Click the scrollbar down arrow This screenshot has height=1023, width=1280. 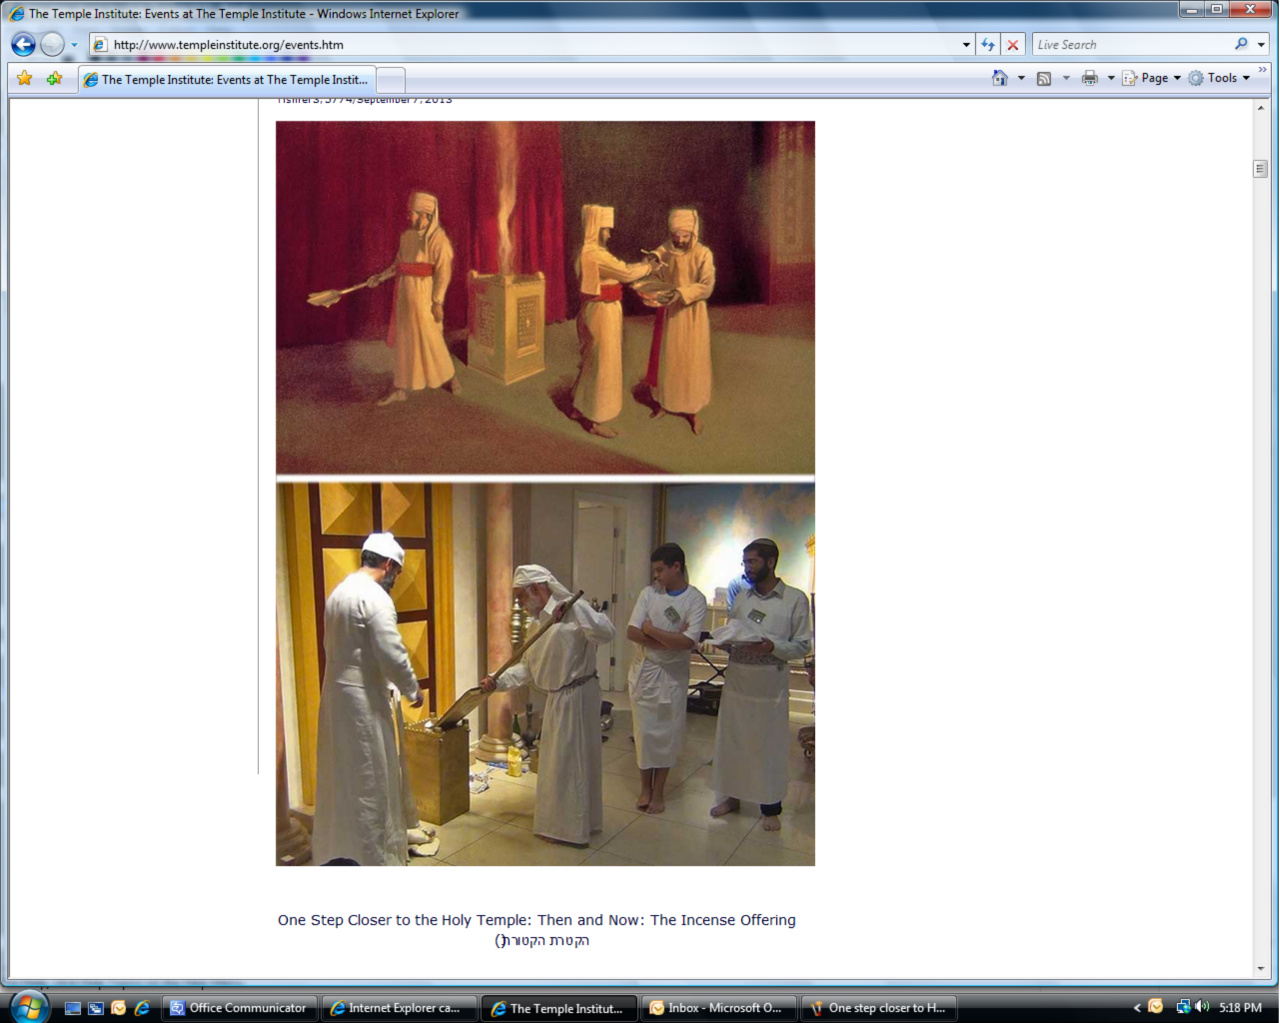click(x=1261, y=969)
